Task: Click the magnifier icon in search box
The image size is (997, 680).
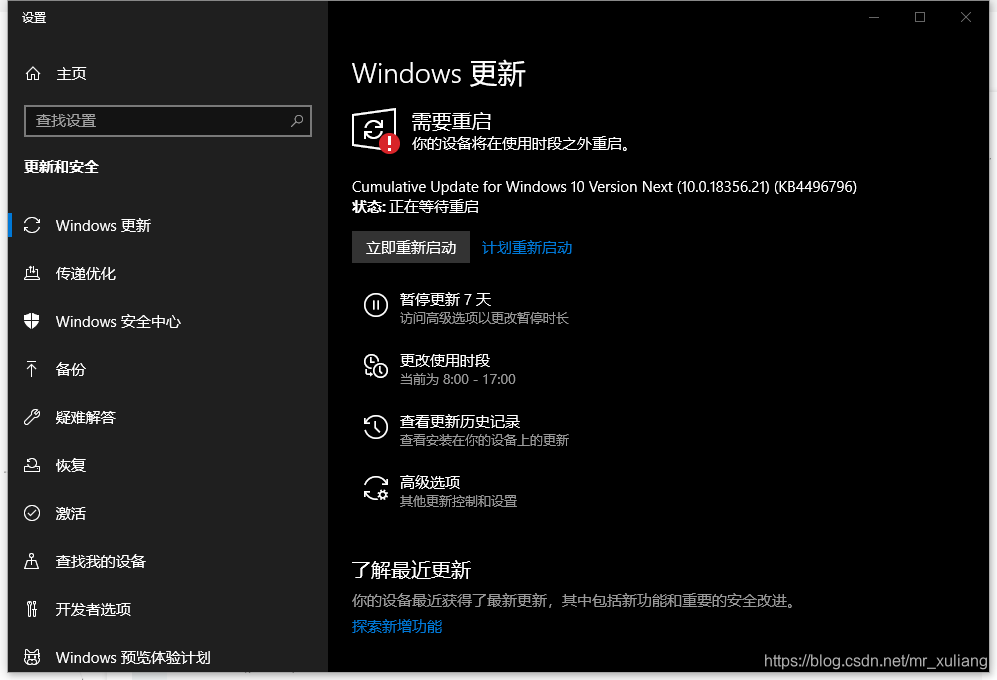Action: coord(297,121)
